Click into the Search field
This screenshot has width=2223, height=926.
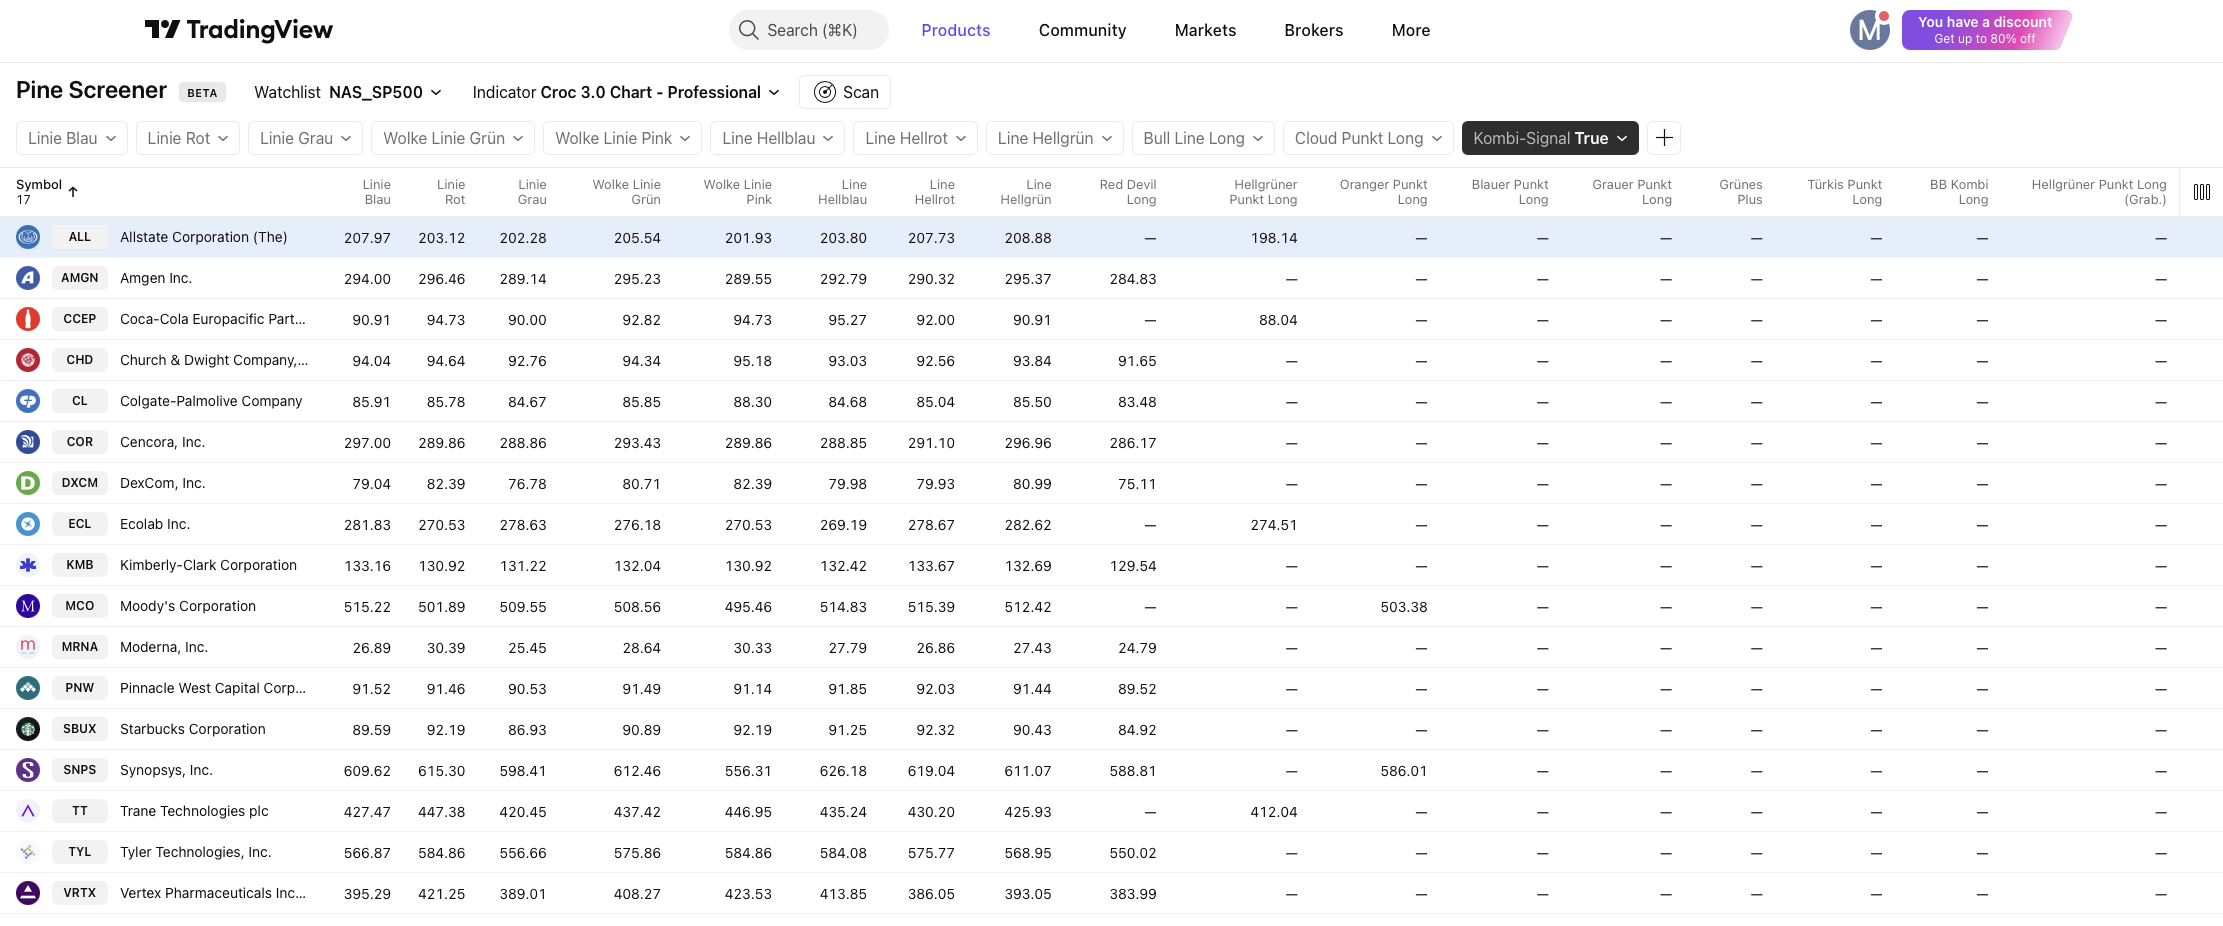coord(809,30)
